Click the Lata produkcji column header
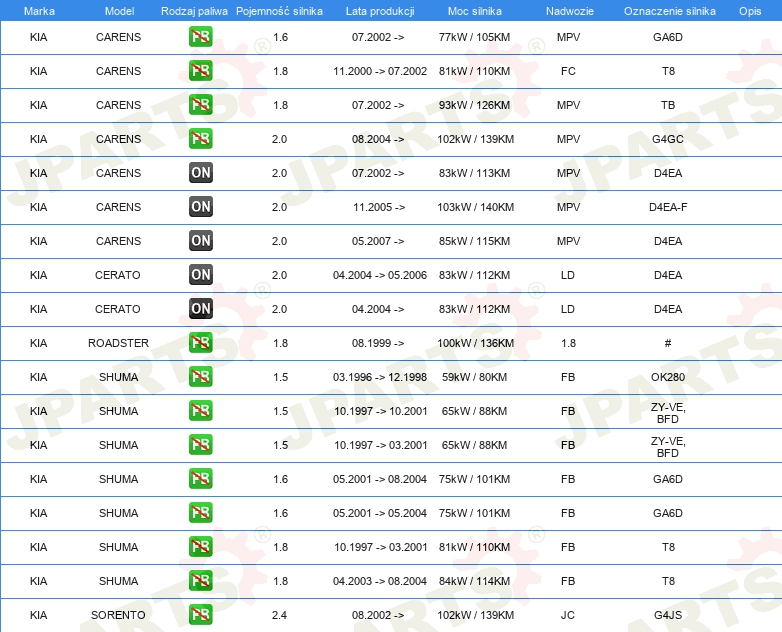Screen dimensions: 782x632 [x=380, y=11]
